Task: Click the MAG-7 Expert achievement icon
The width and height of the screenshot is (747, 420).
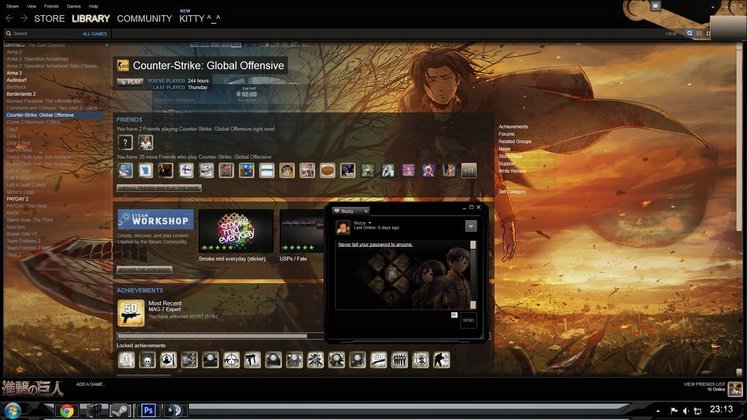Action: click(131, 313)
